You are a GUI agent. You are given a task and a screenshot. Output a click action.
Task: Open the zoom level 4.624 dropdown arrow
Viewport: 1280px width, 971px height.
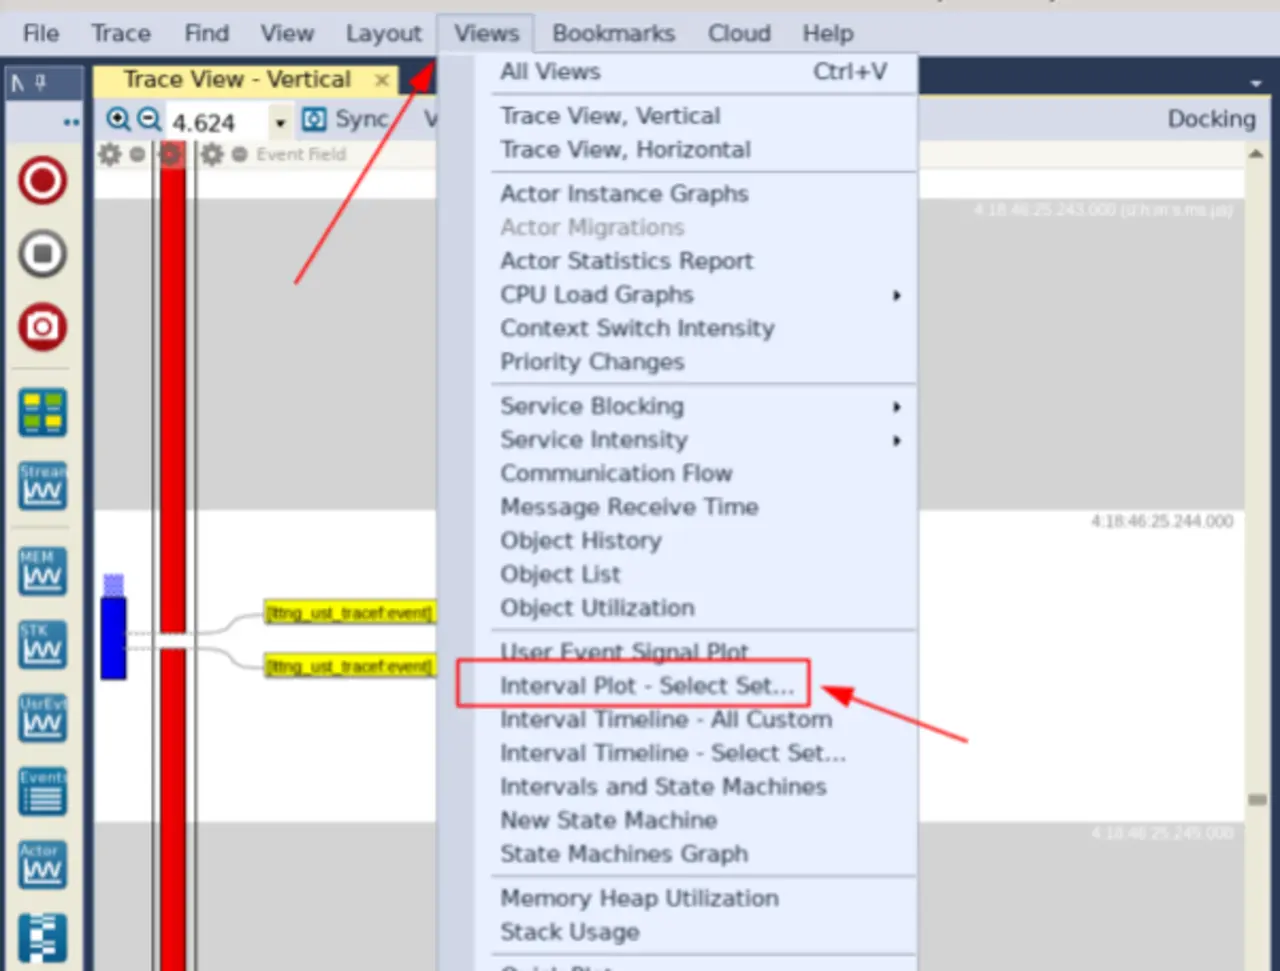[281, 123]
